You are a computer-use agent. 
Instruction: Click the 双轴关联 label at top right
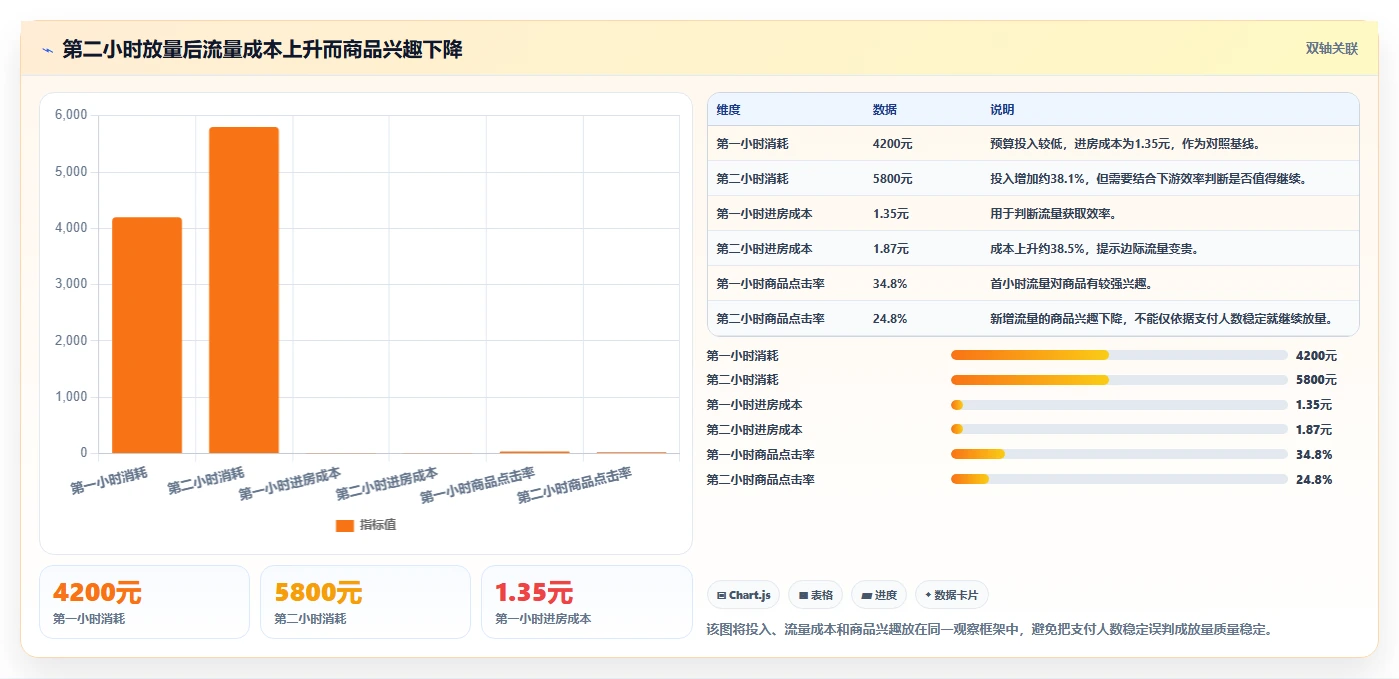coord(1332,49)
